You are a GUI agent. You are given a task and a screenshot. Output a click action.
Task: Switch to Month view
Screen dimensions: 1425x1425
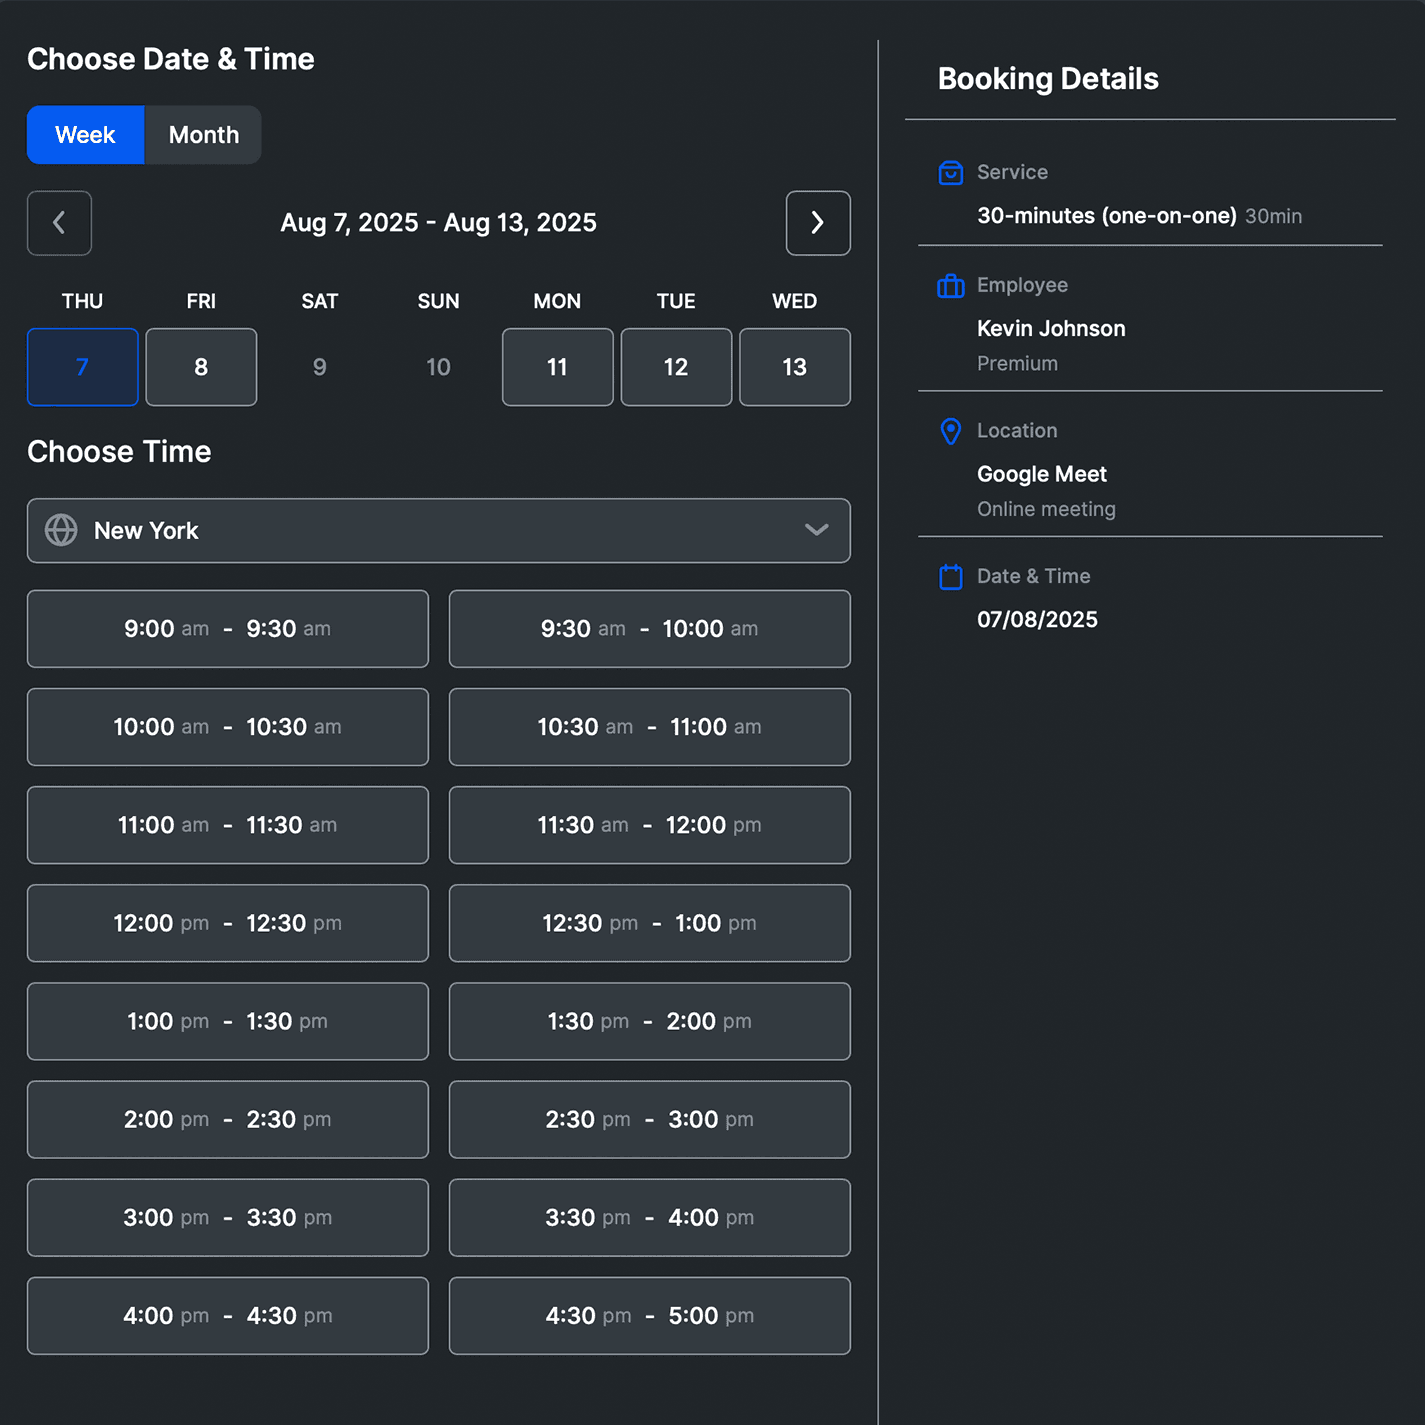click(203, 135)
